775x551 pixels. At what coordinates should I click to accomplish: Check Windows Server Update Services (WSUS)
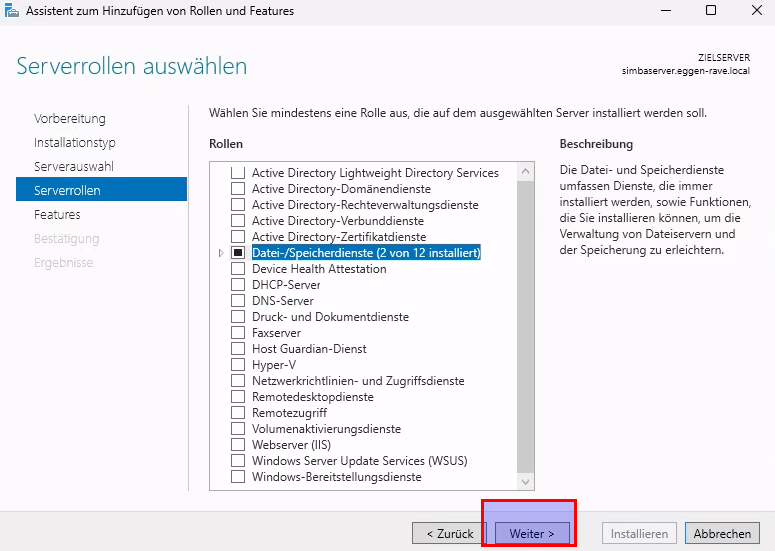point(238,461)
